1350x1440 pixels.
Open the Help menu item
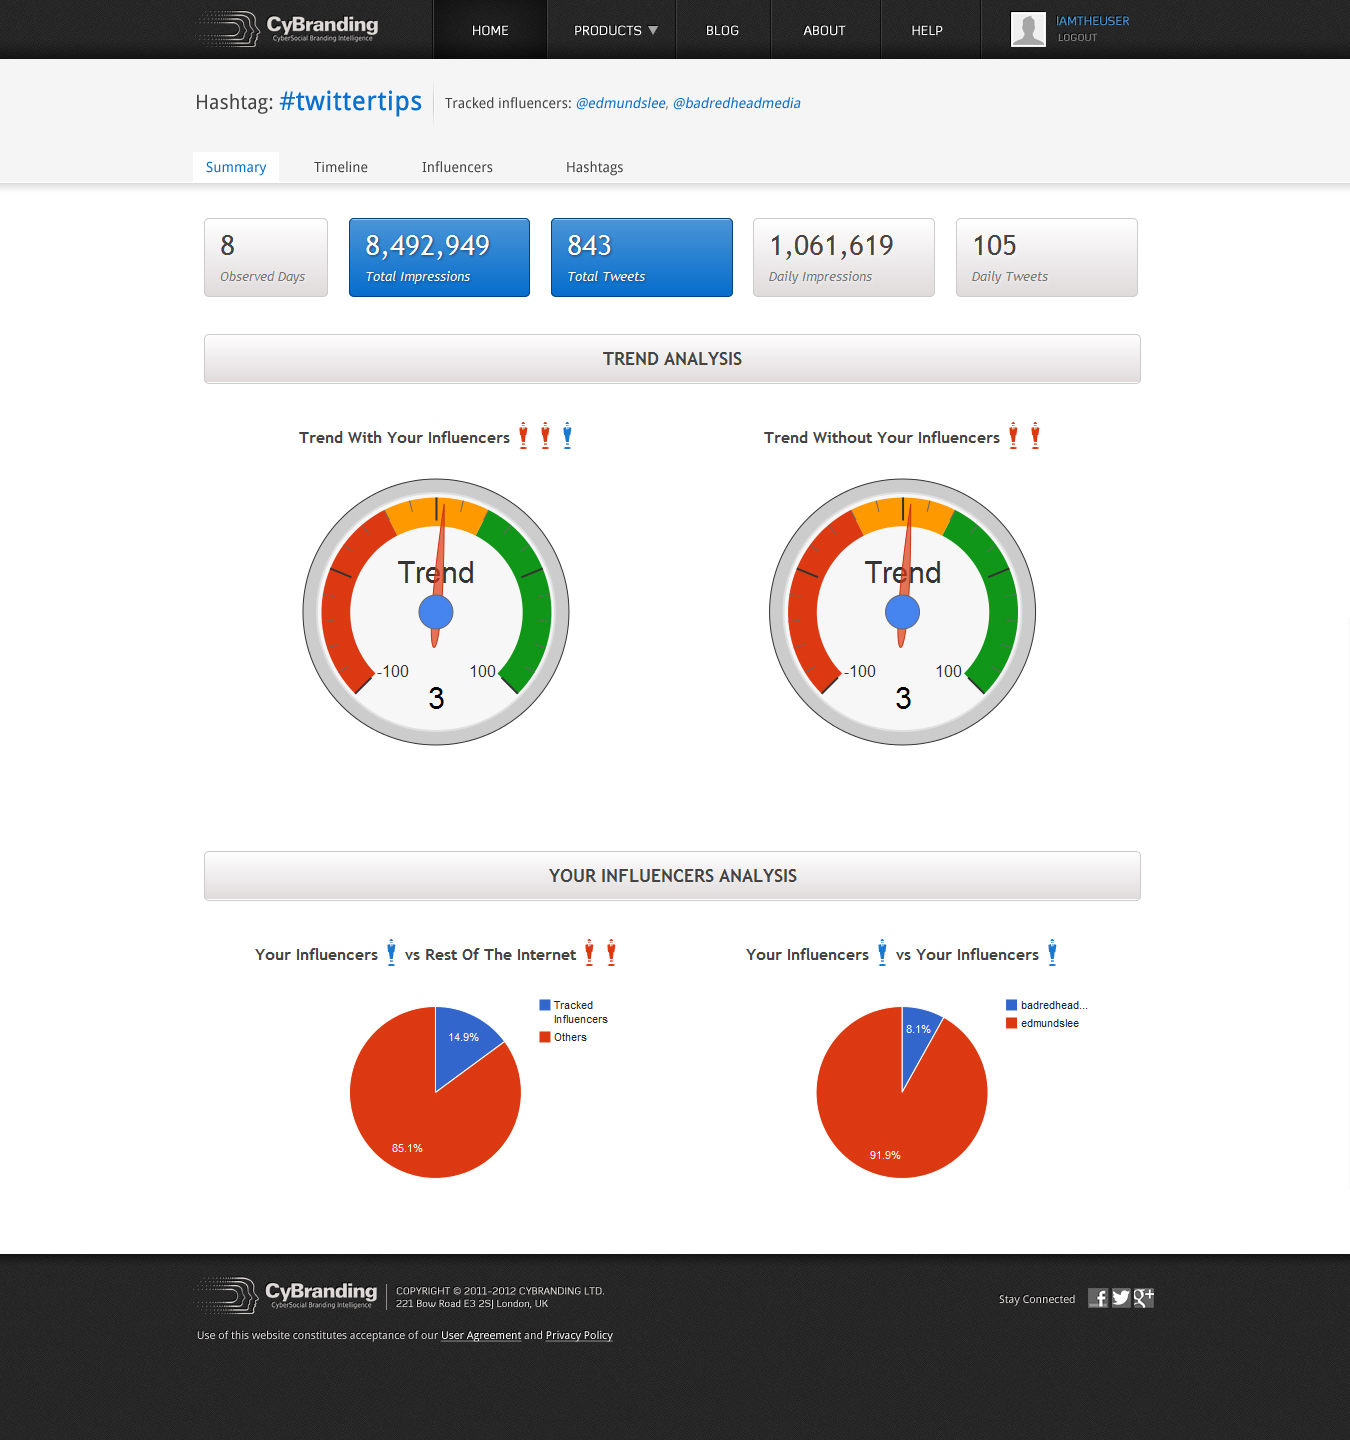click(x=927, y=30)
